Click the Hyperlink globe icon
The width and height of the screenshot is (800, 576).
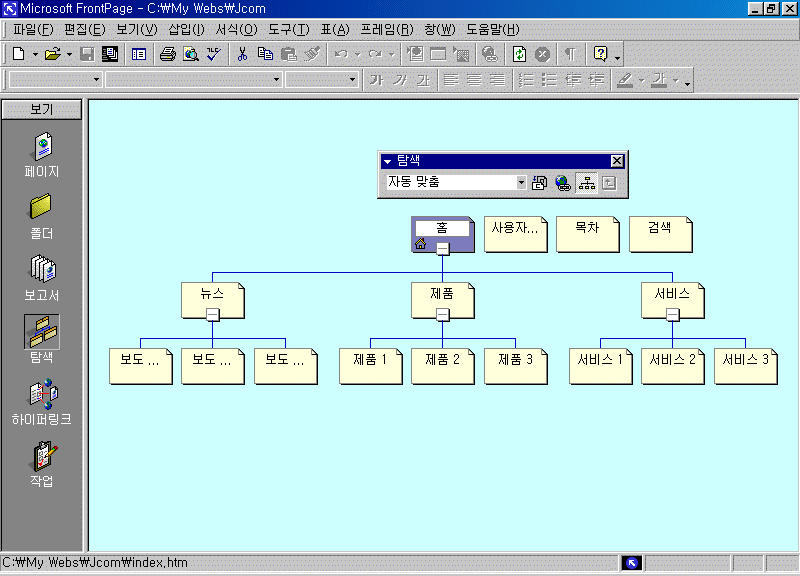tap(490, 54)
